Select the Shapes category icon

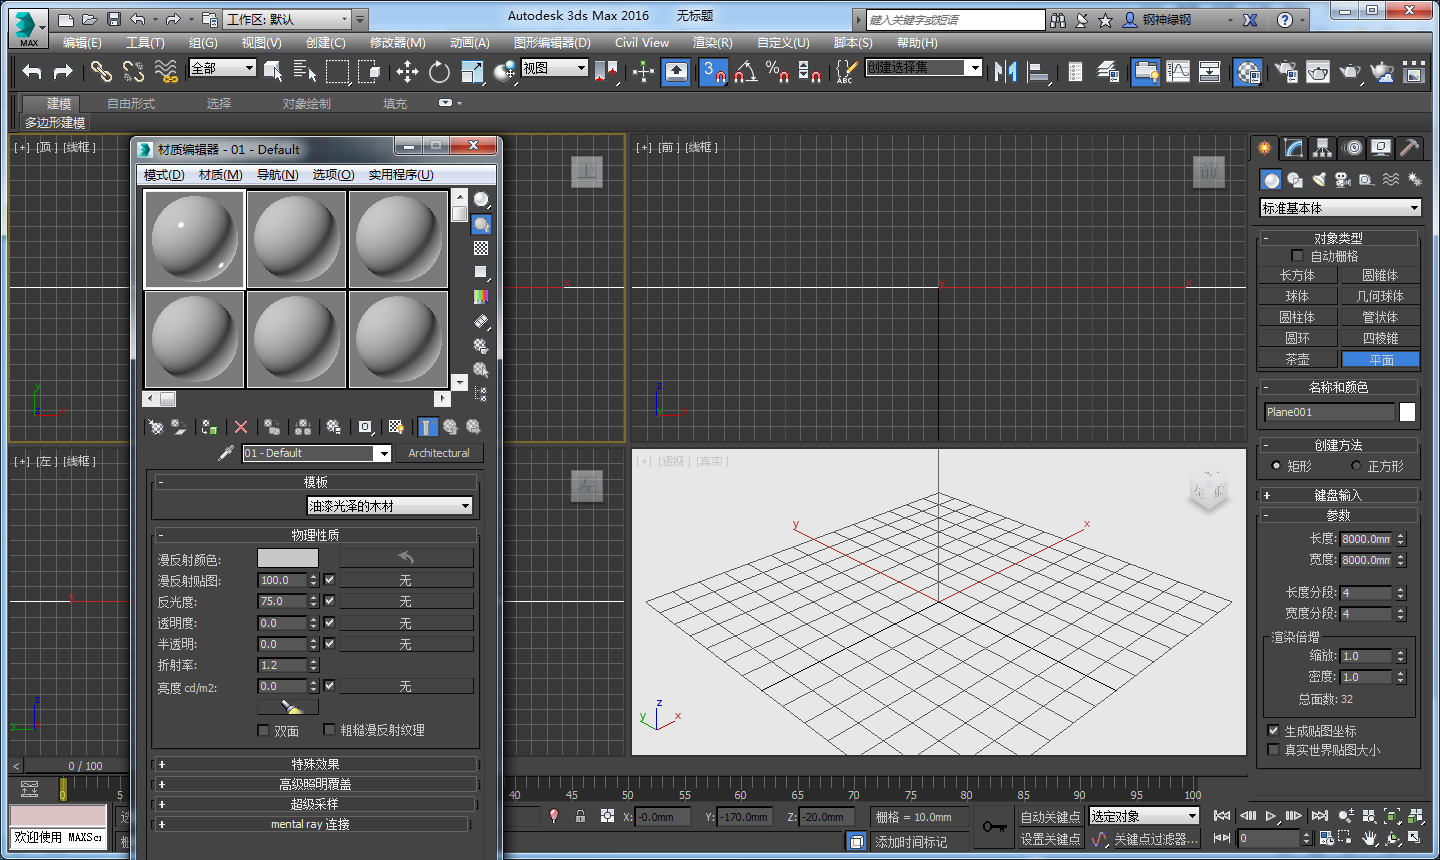(x=1295, y=180)
